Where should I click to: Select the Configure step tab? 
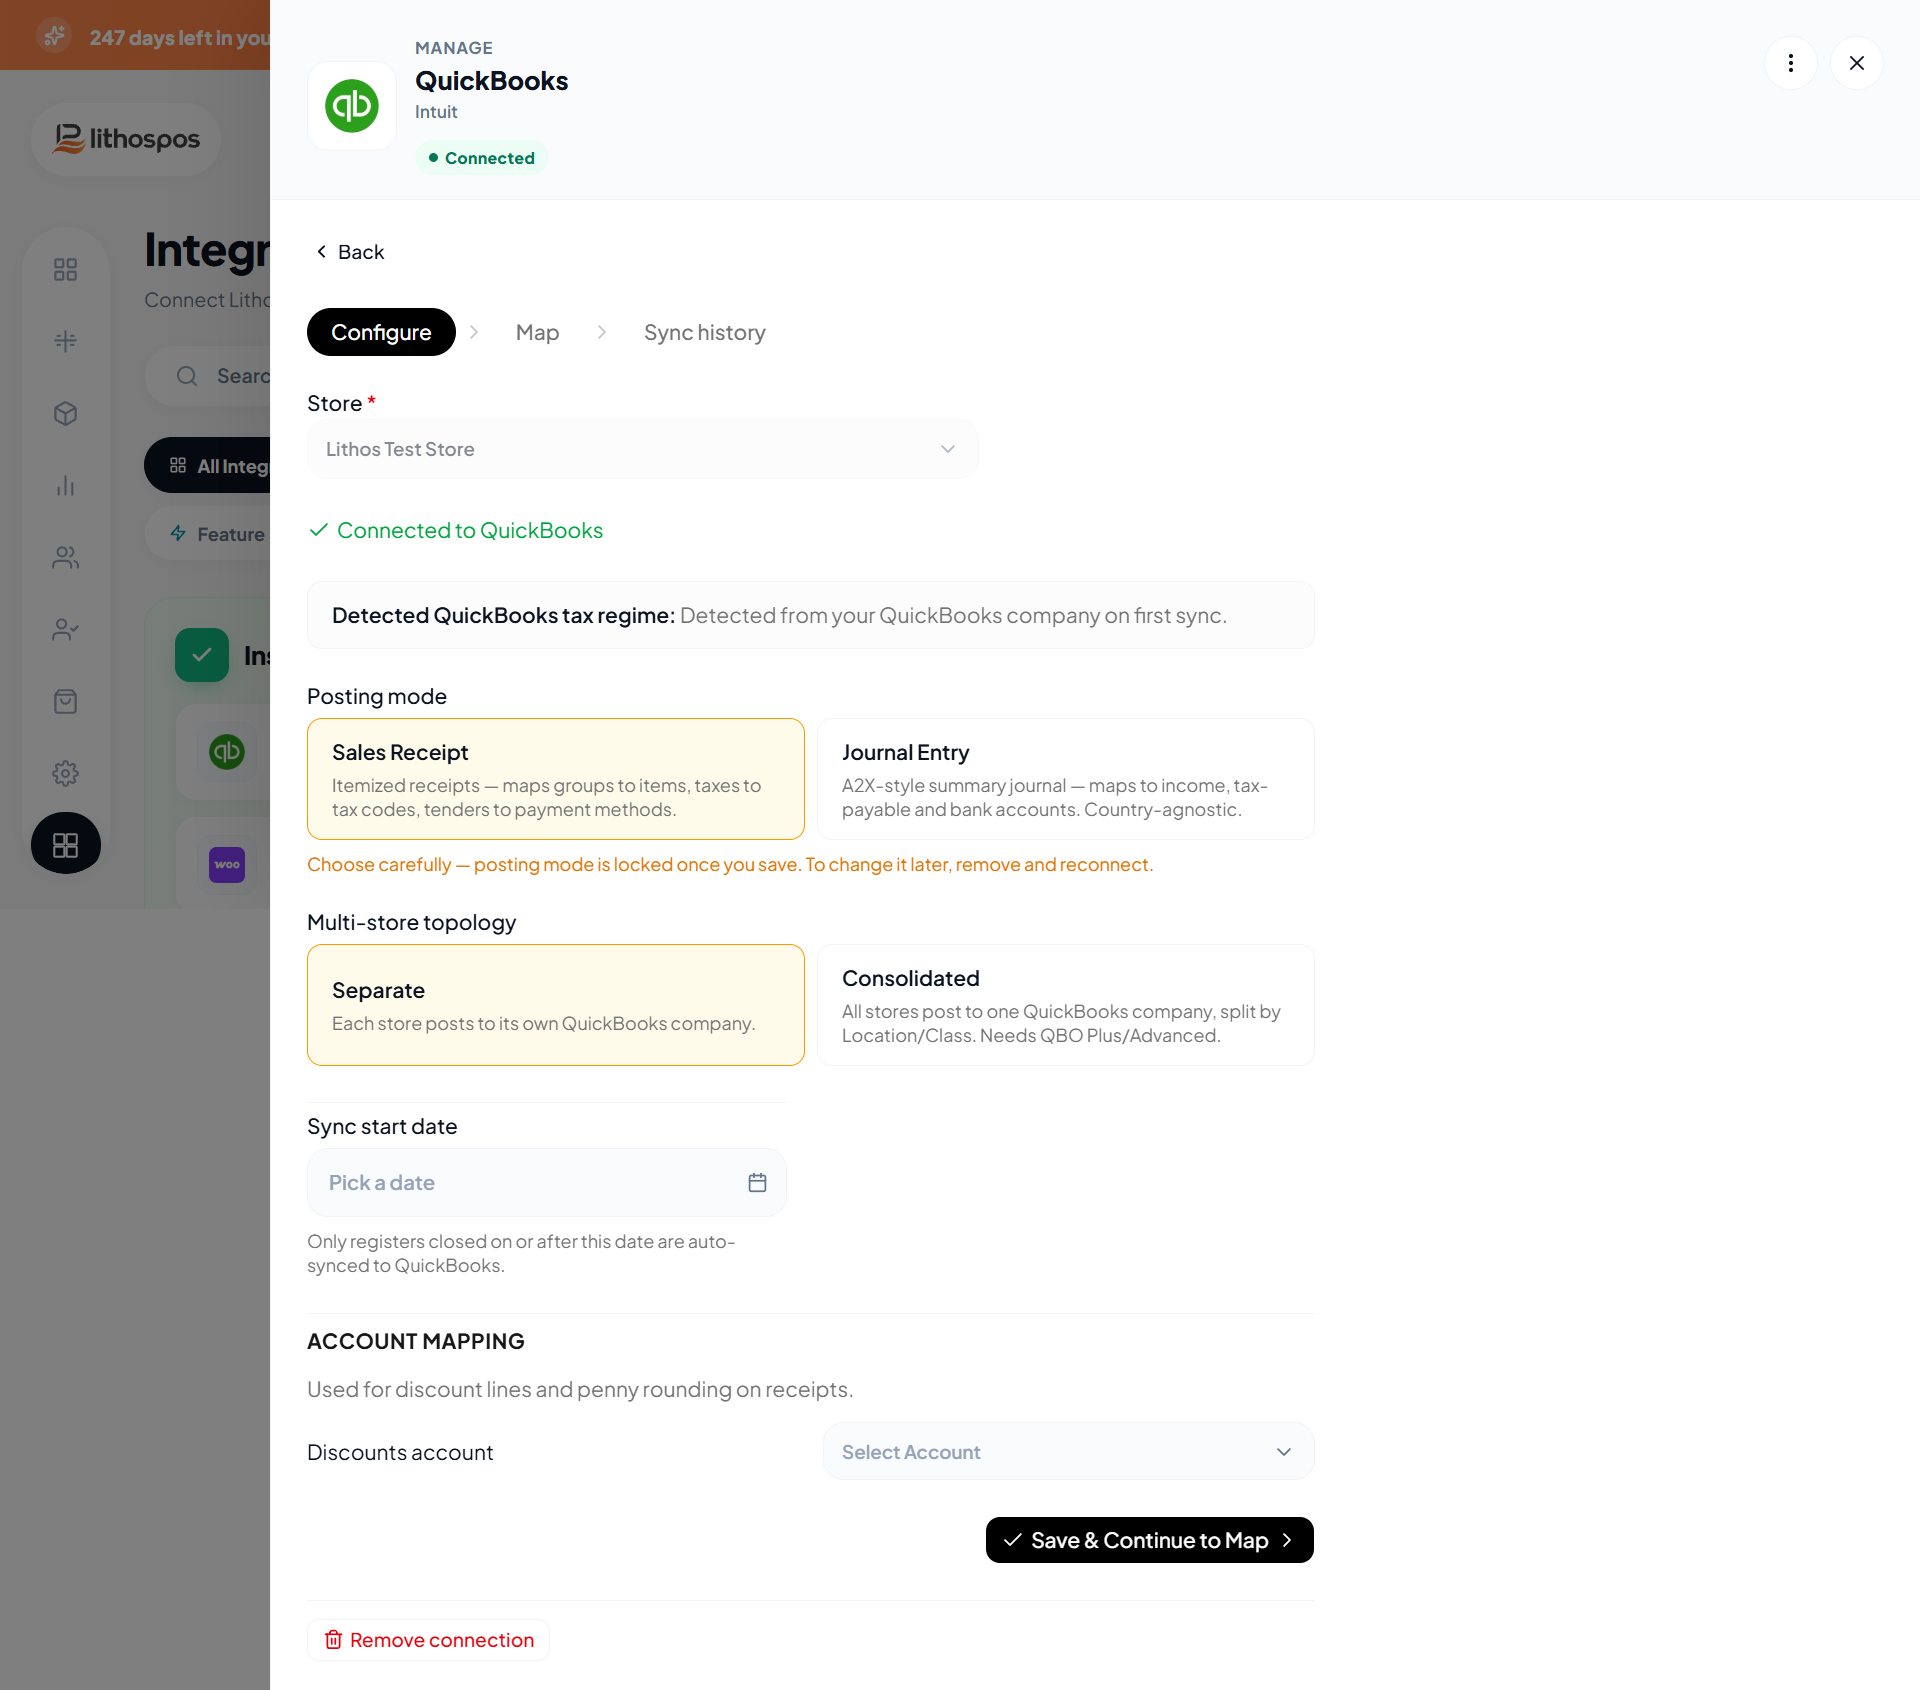click(x=381, y=332)
